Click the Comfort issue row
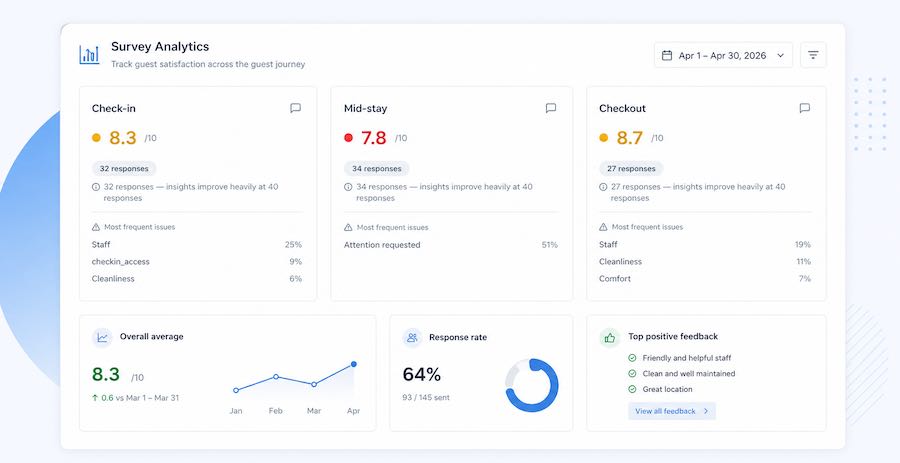900x463 pixels. [x=705, y=279]
